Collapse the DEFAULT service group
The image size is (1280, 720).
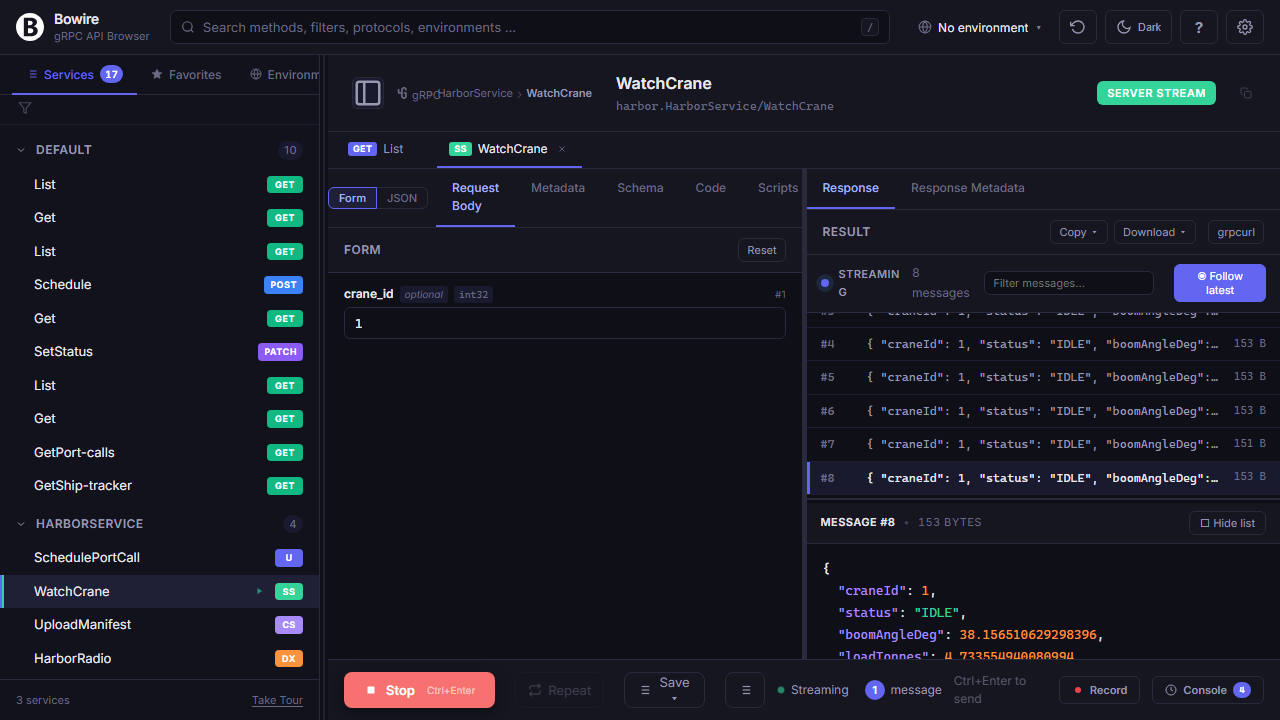[160, 150]
